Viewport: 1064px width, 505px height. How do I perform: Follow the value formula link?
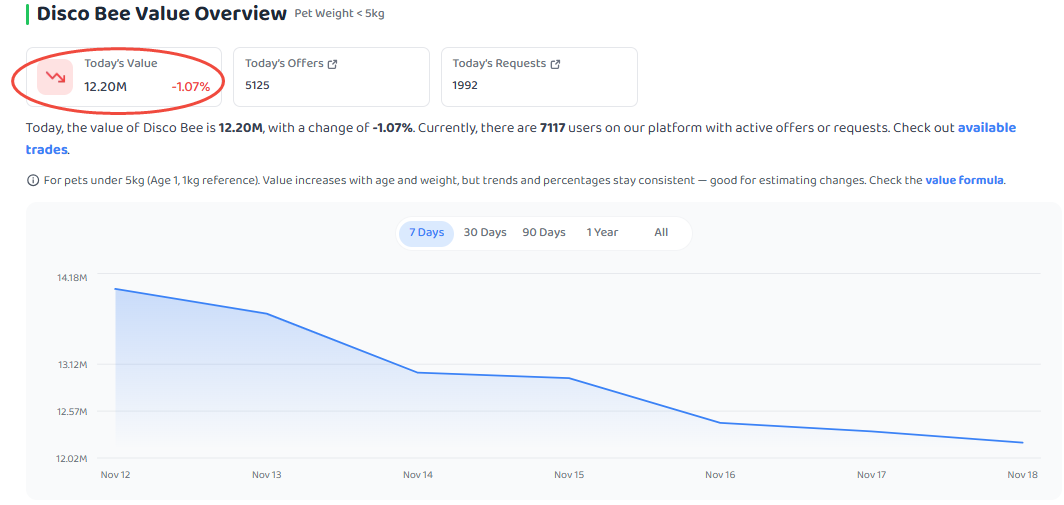point(964,181)
